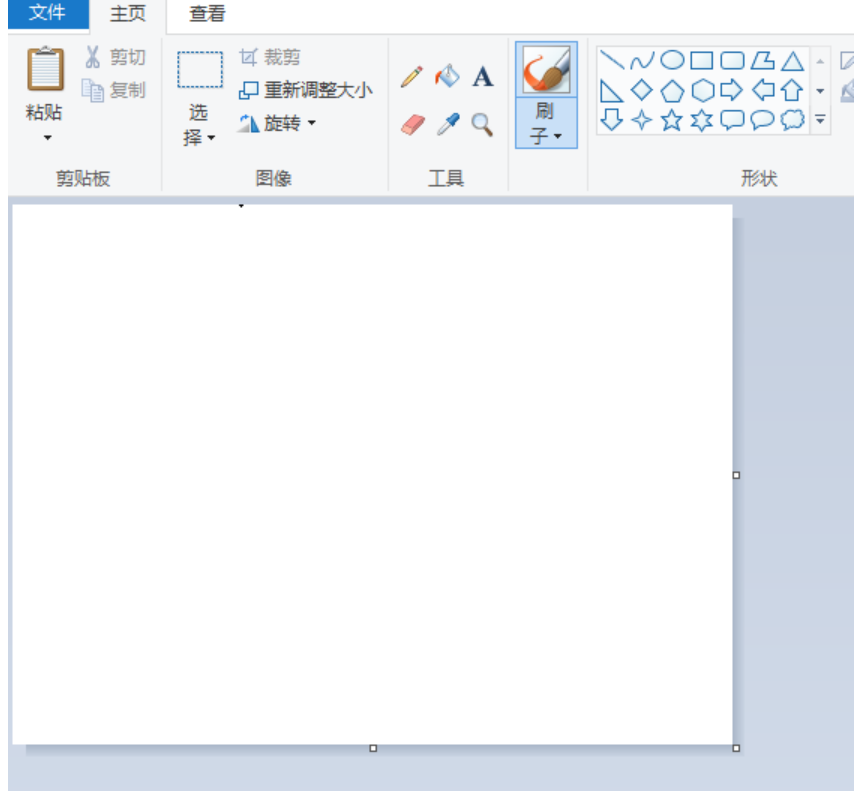Switch to the 查看 (View) tab

pos(207,14)
